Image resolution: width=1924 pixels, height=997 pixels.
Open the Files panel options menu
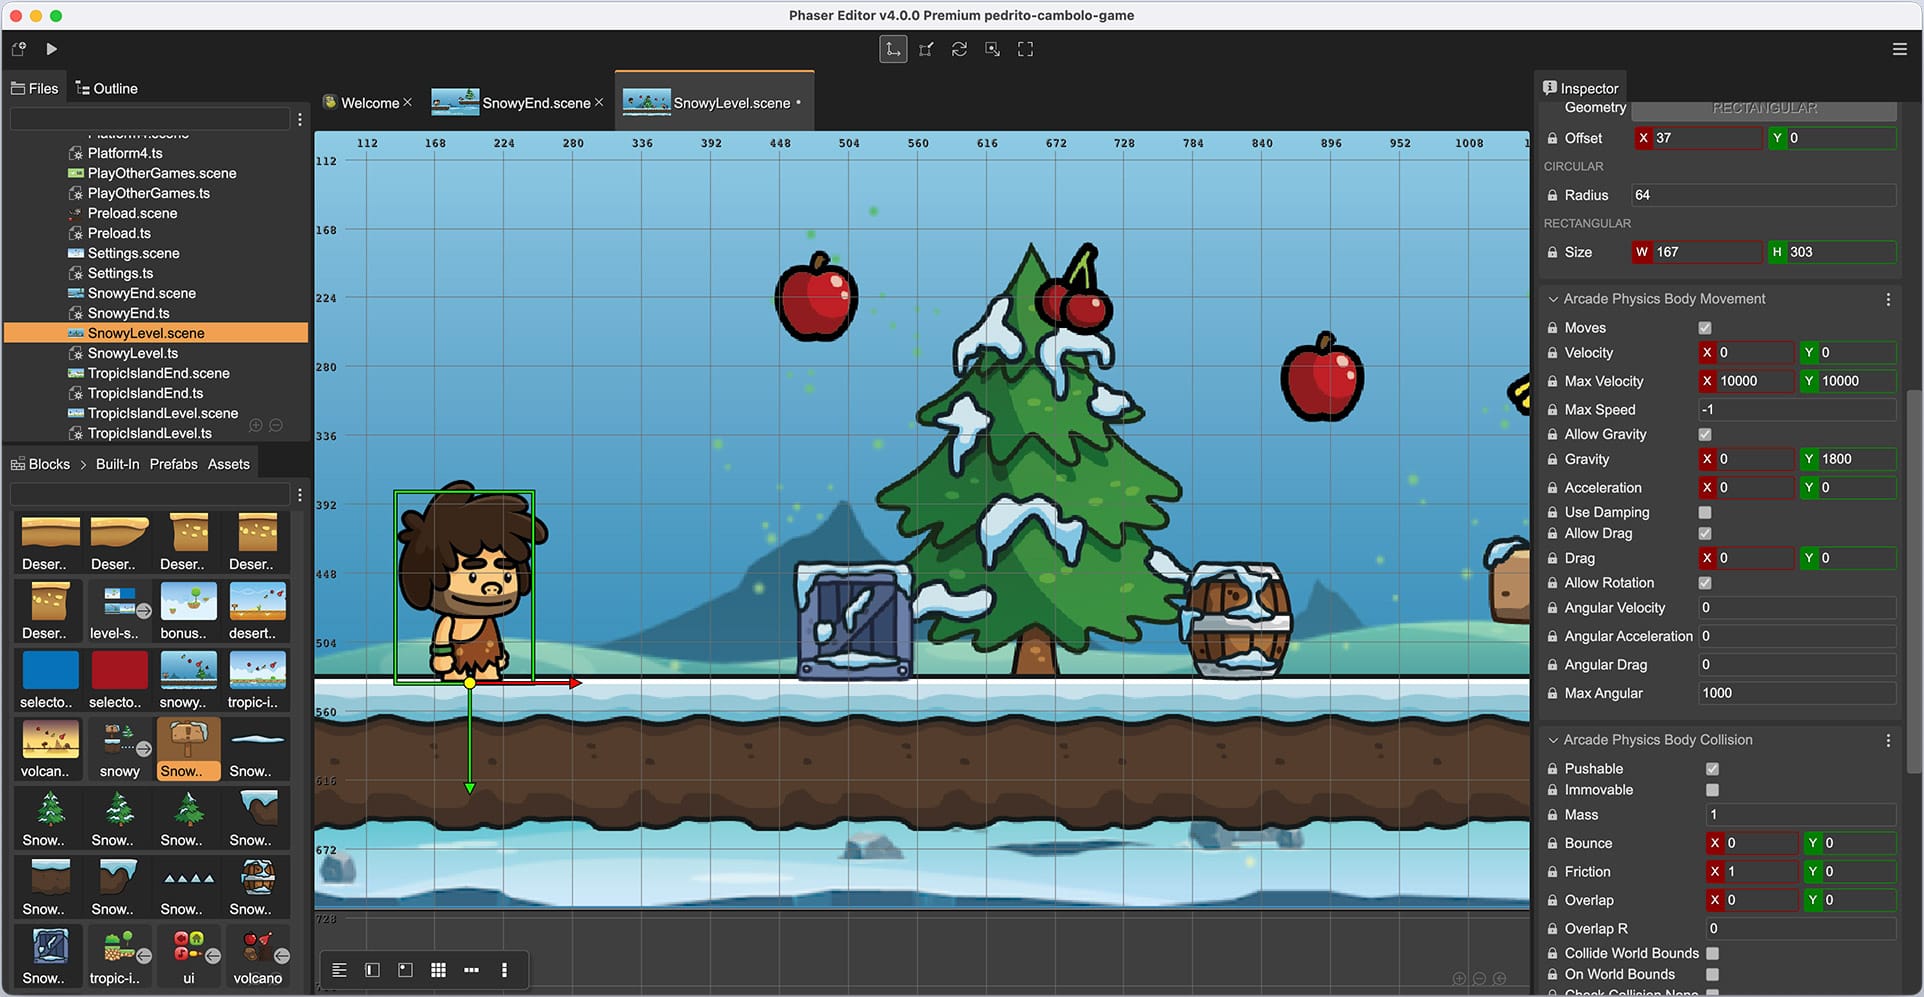299,119
